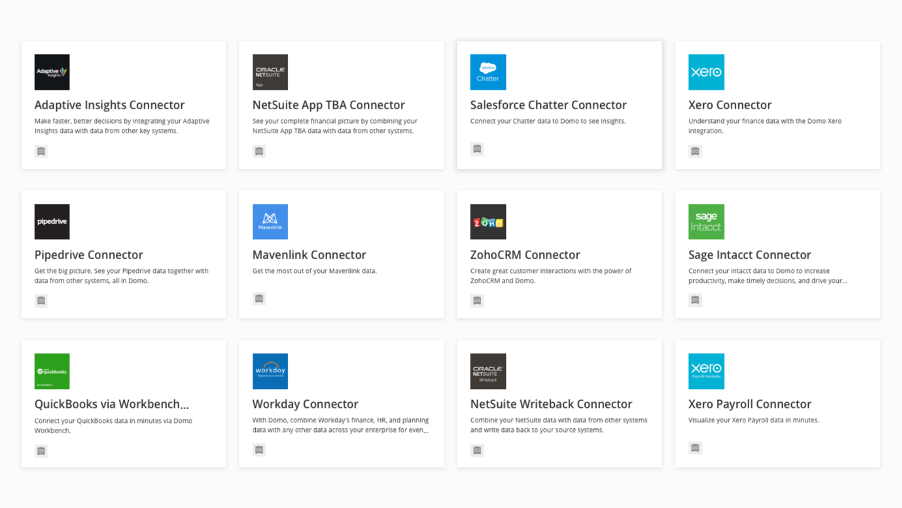The height and width of the screenshot is (508, 902).
Task: Select the Pipedrive logo icon
Action: coord(52,222)
